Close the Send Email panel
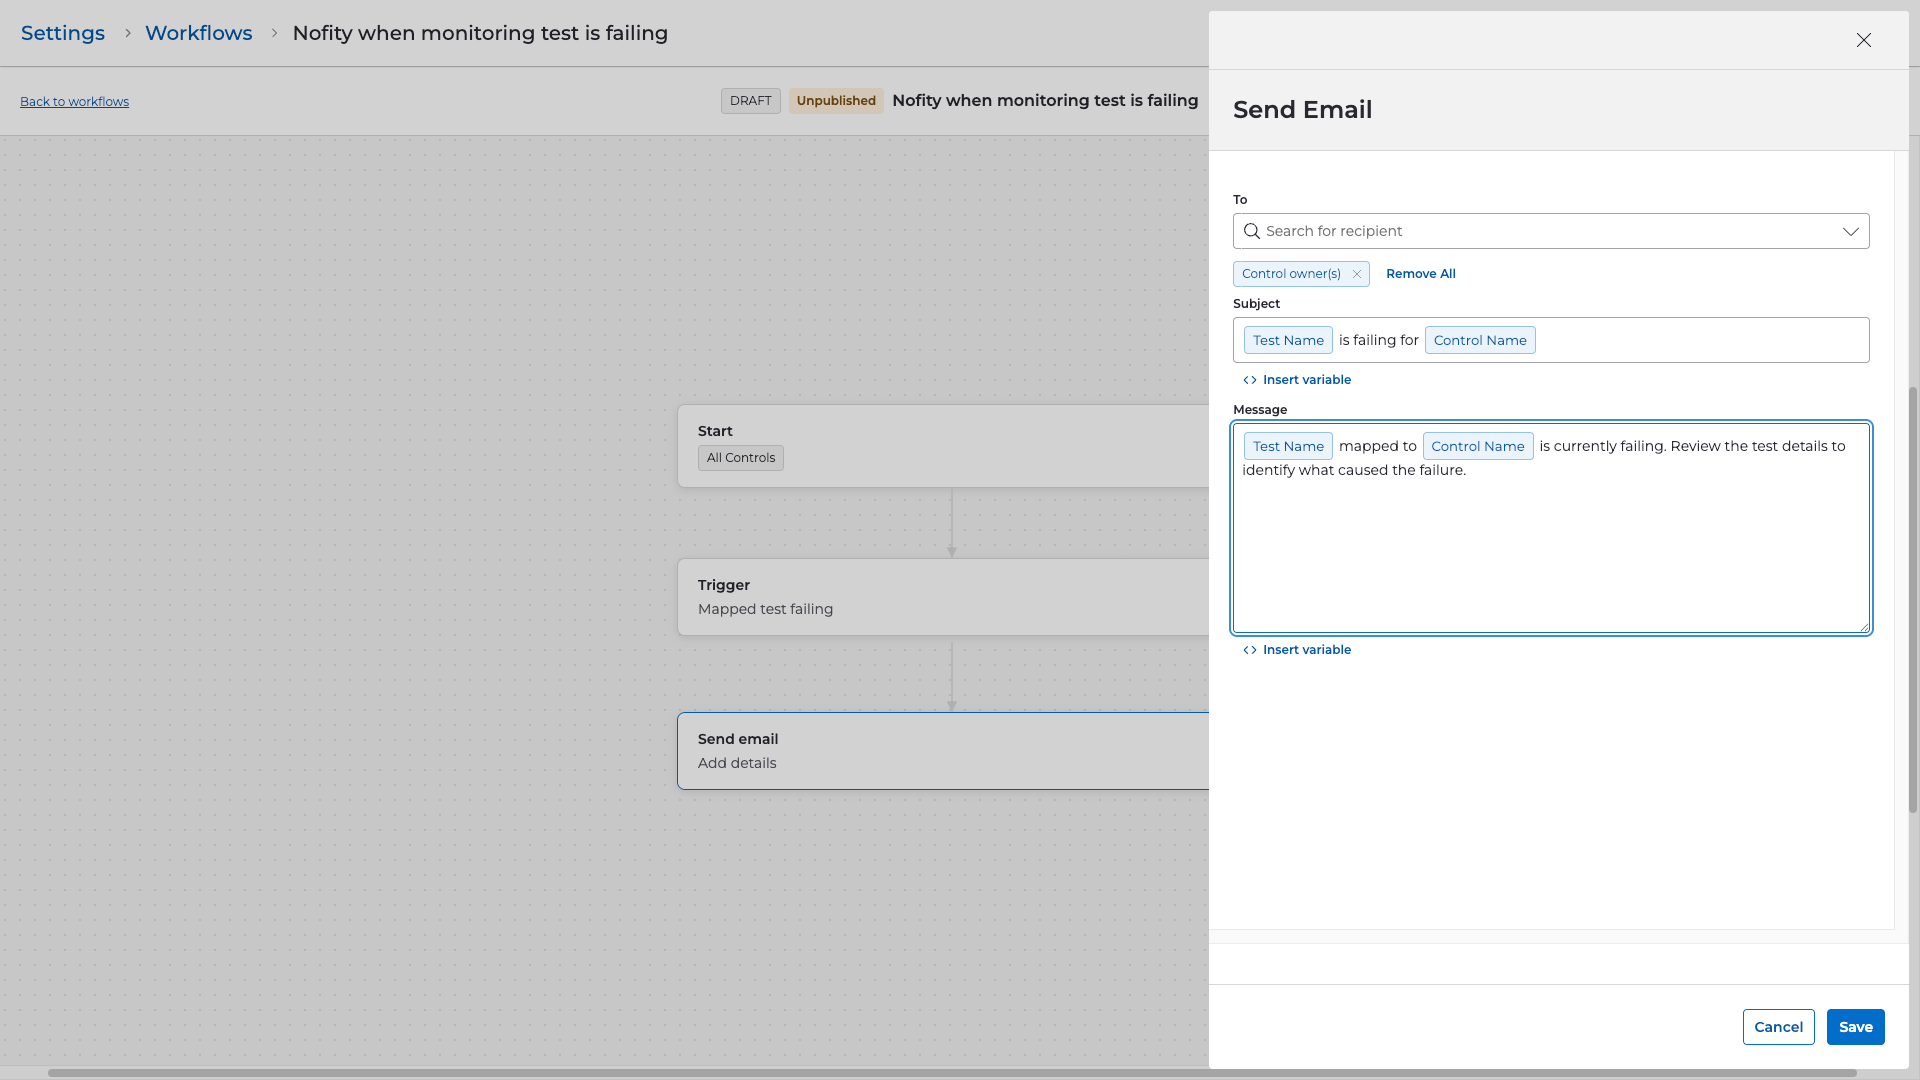This screenshot has width=1920, height=1080. point(1863,40)
